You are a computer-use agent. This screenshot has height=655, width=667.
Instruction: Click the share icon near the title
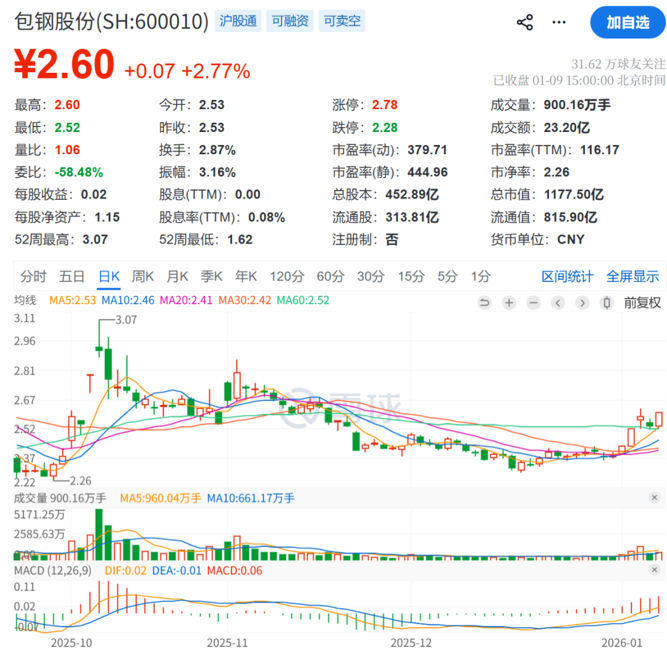(x=524, y=22)
